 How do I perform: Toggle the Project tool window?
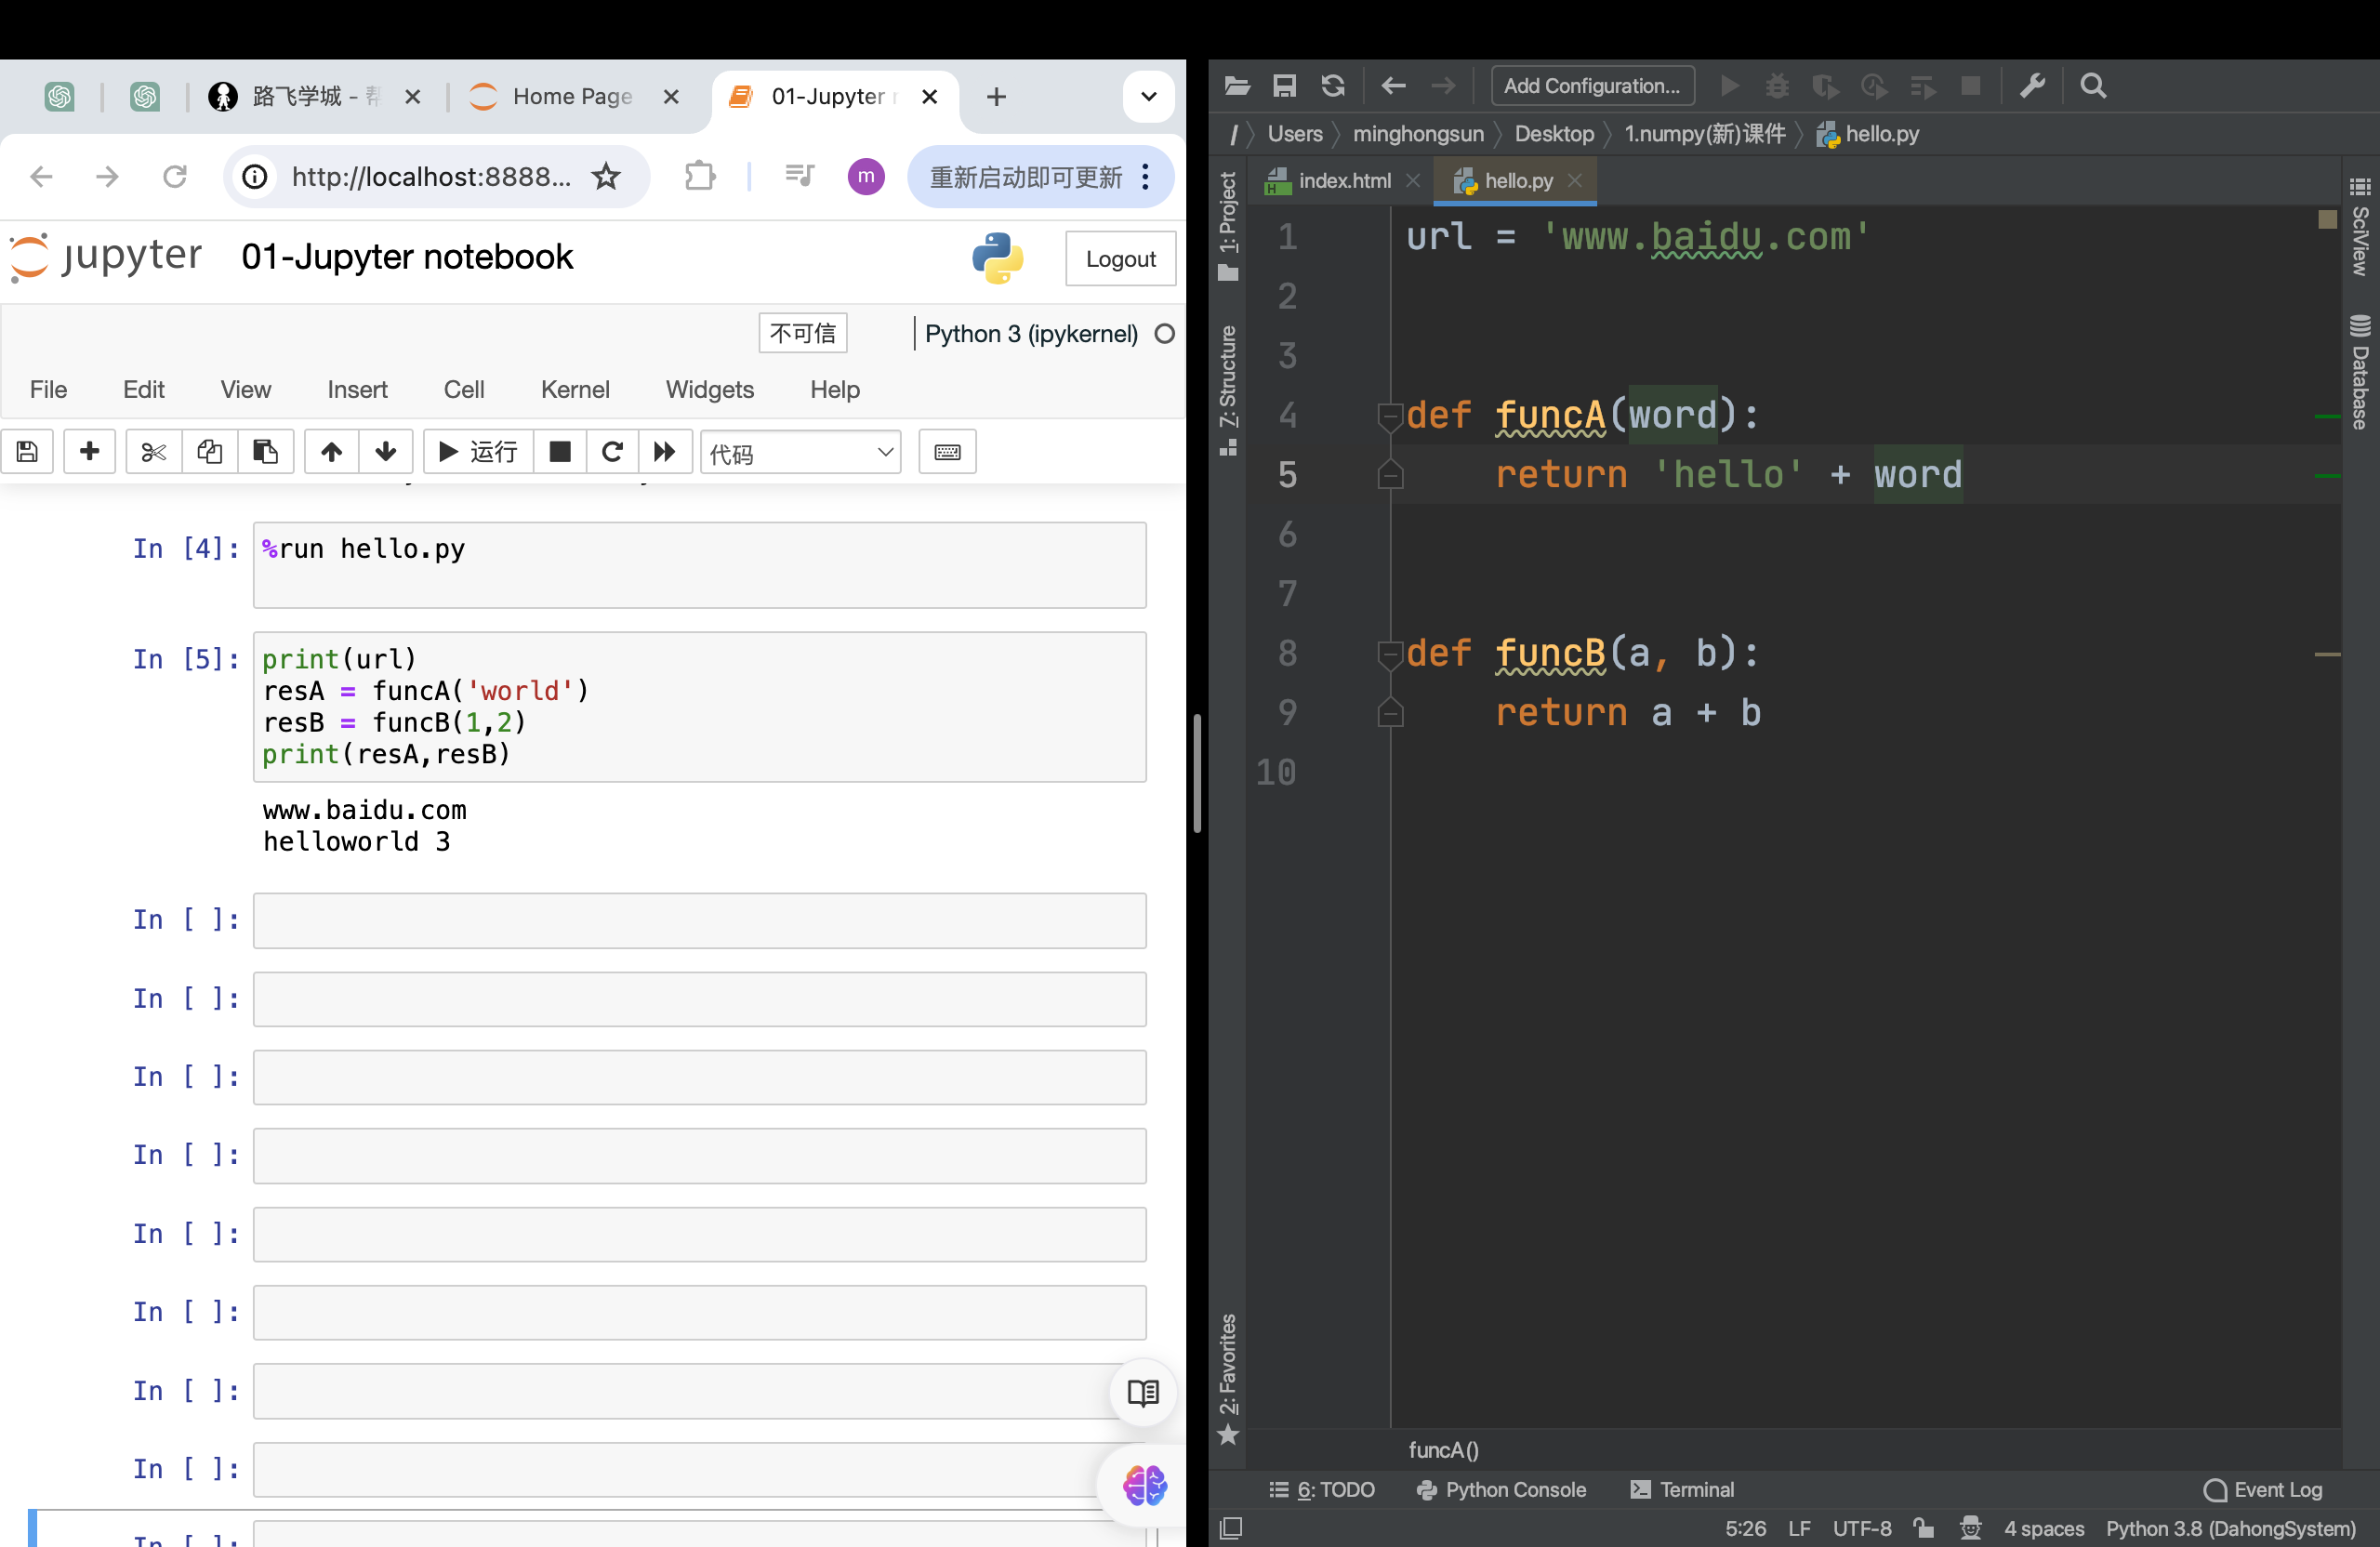(1228, 226)
